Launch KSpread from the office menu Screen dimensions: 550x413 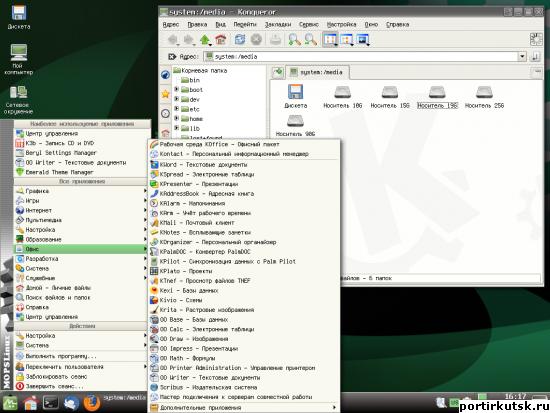(x=243, y=174)
